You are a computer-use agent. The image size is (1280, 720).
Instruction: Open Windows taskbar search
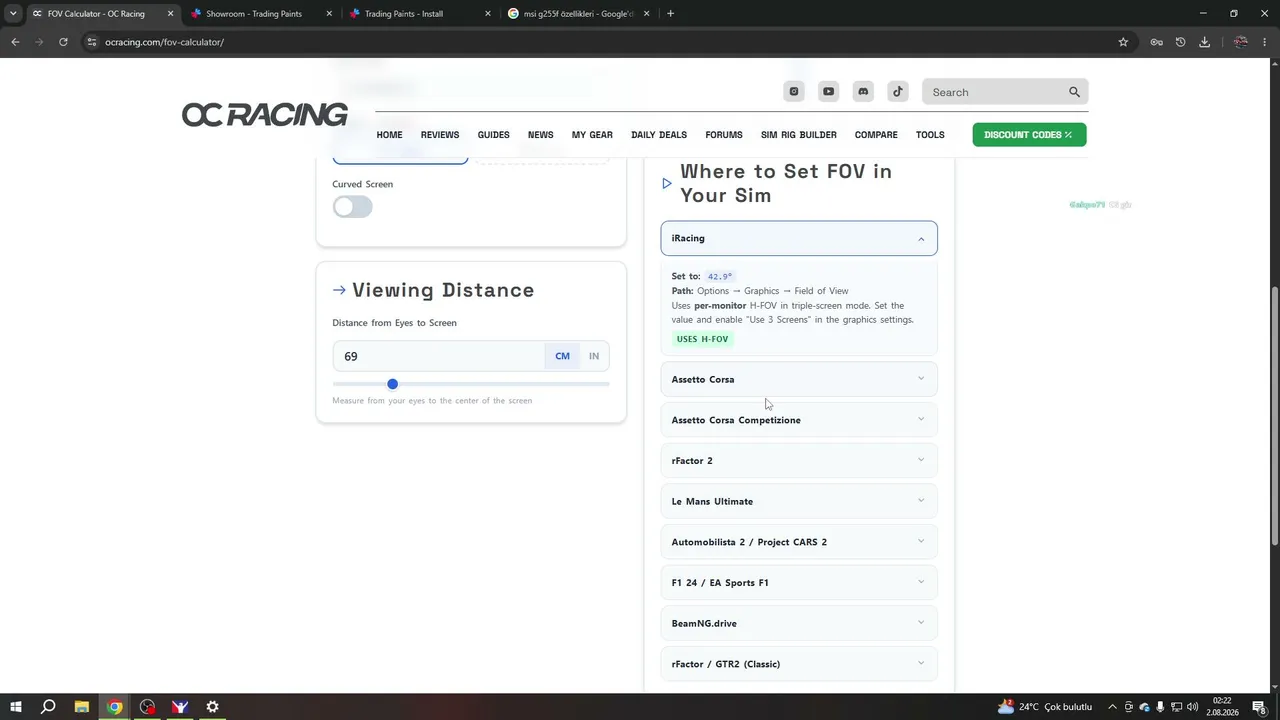pos(48,707)
